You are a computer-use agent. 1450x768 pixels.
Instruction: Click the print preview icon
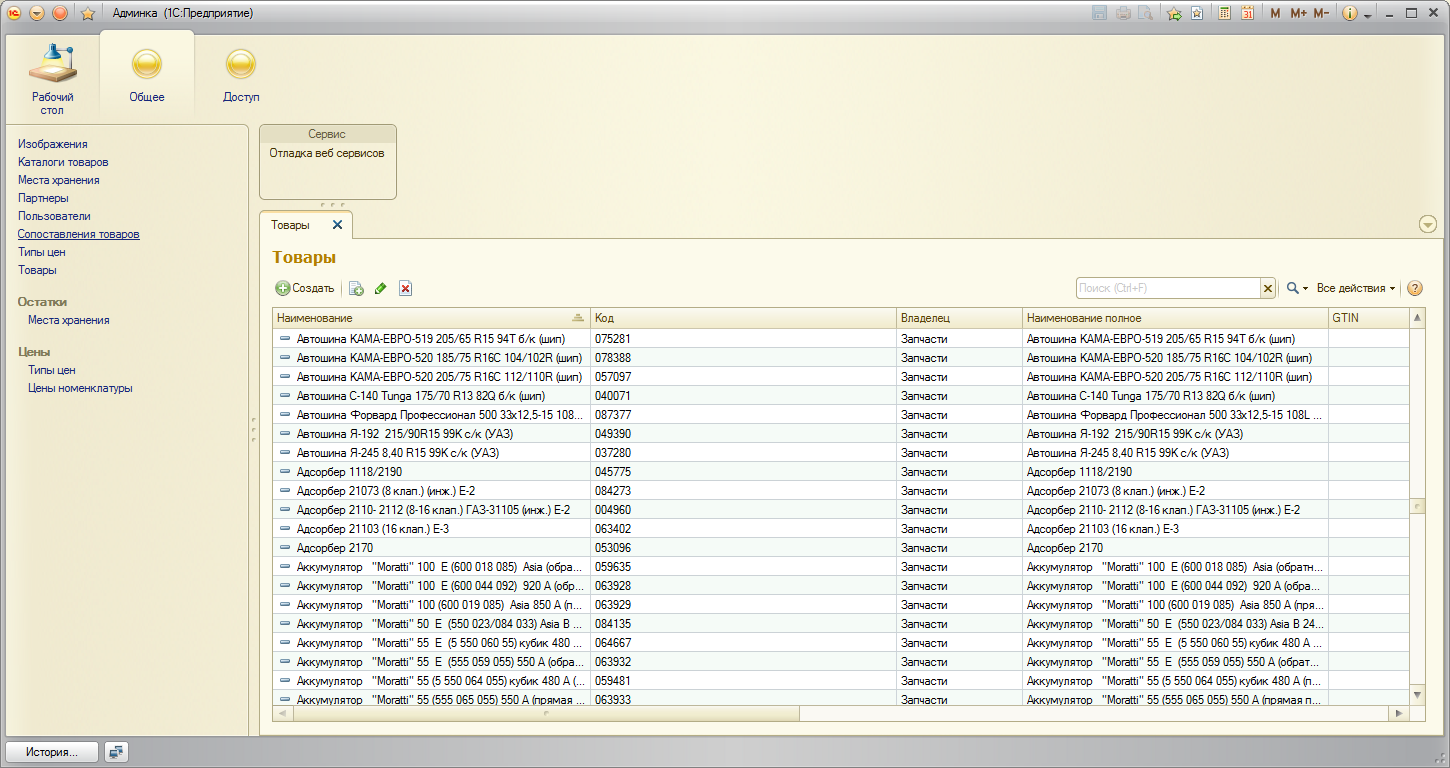(1145, 13)
